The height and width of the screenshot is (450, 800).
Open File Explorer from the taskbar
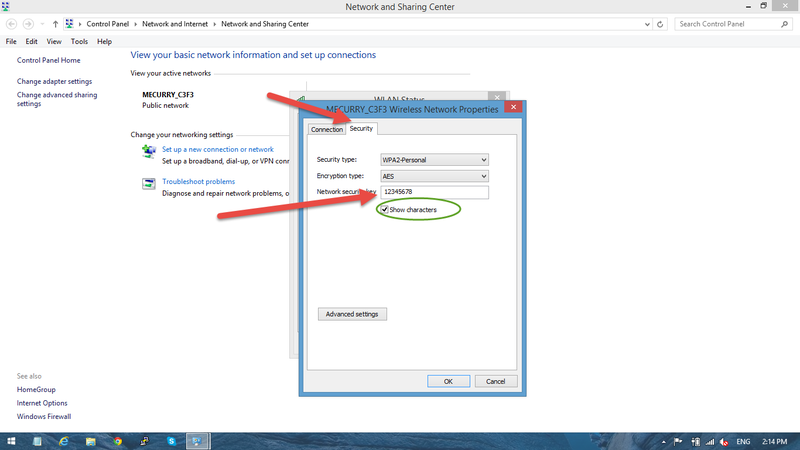pyautogui.click(x=90, y=440)
